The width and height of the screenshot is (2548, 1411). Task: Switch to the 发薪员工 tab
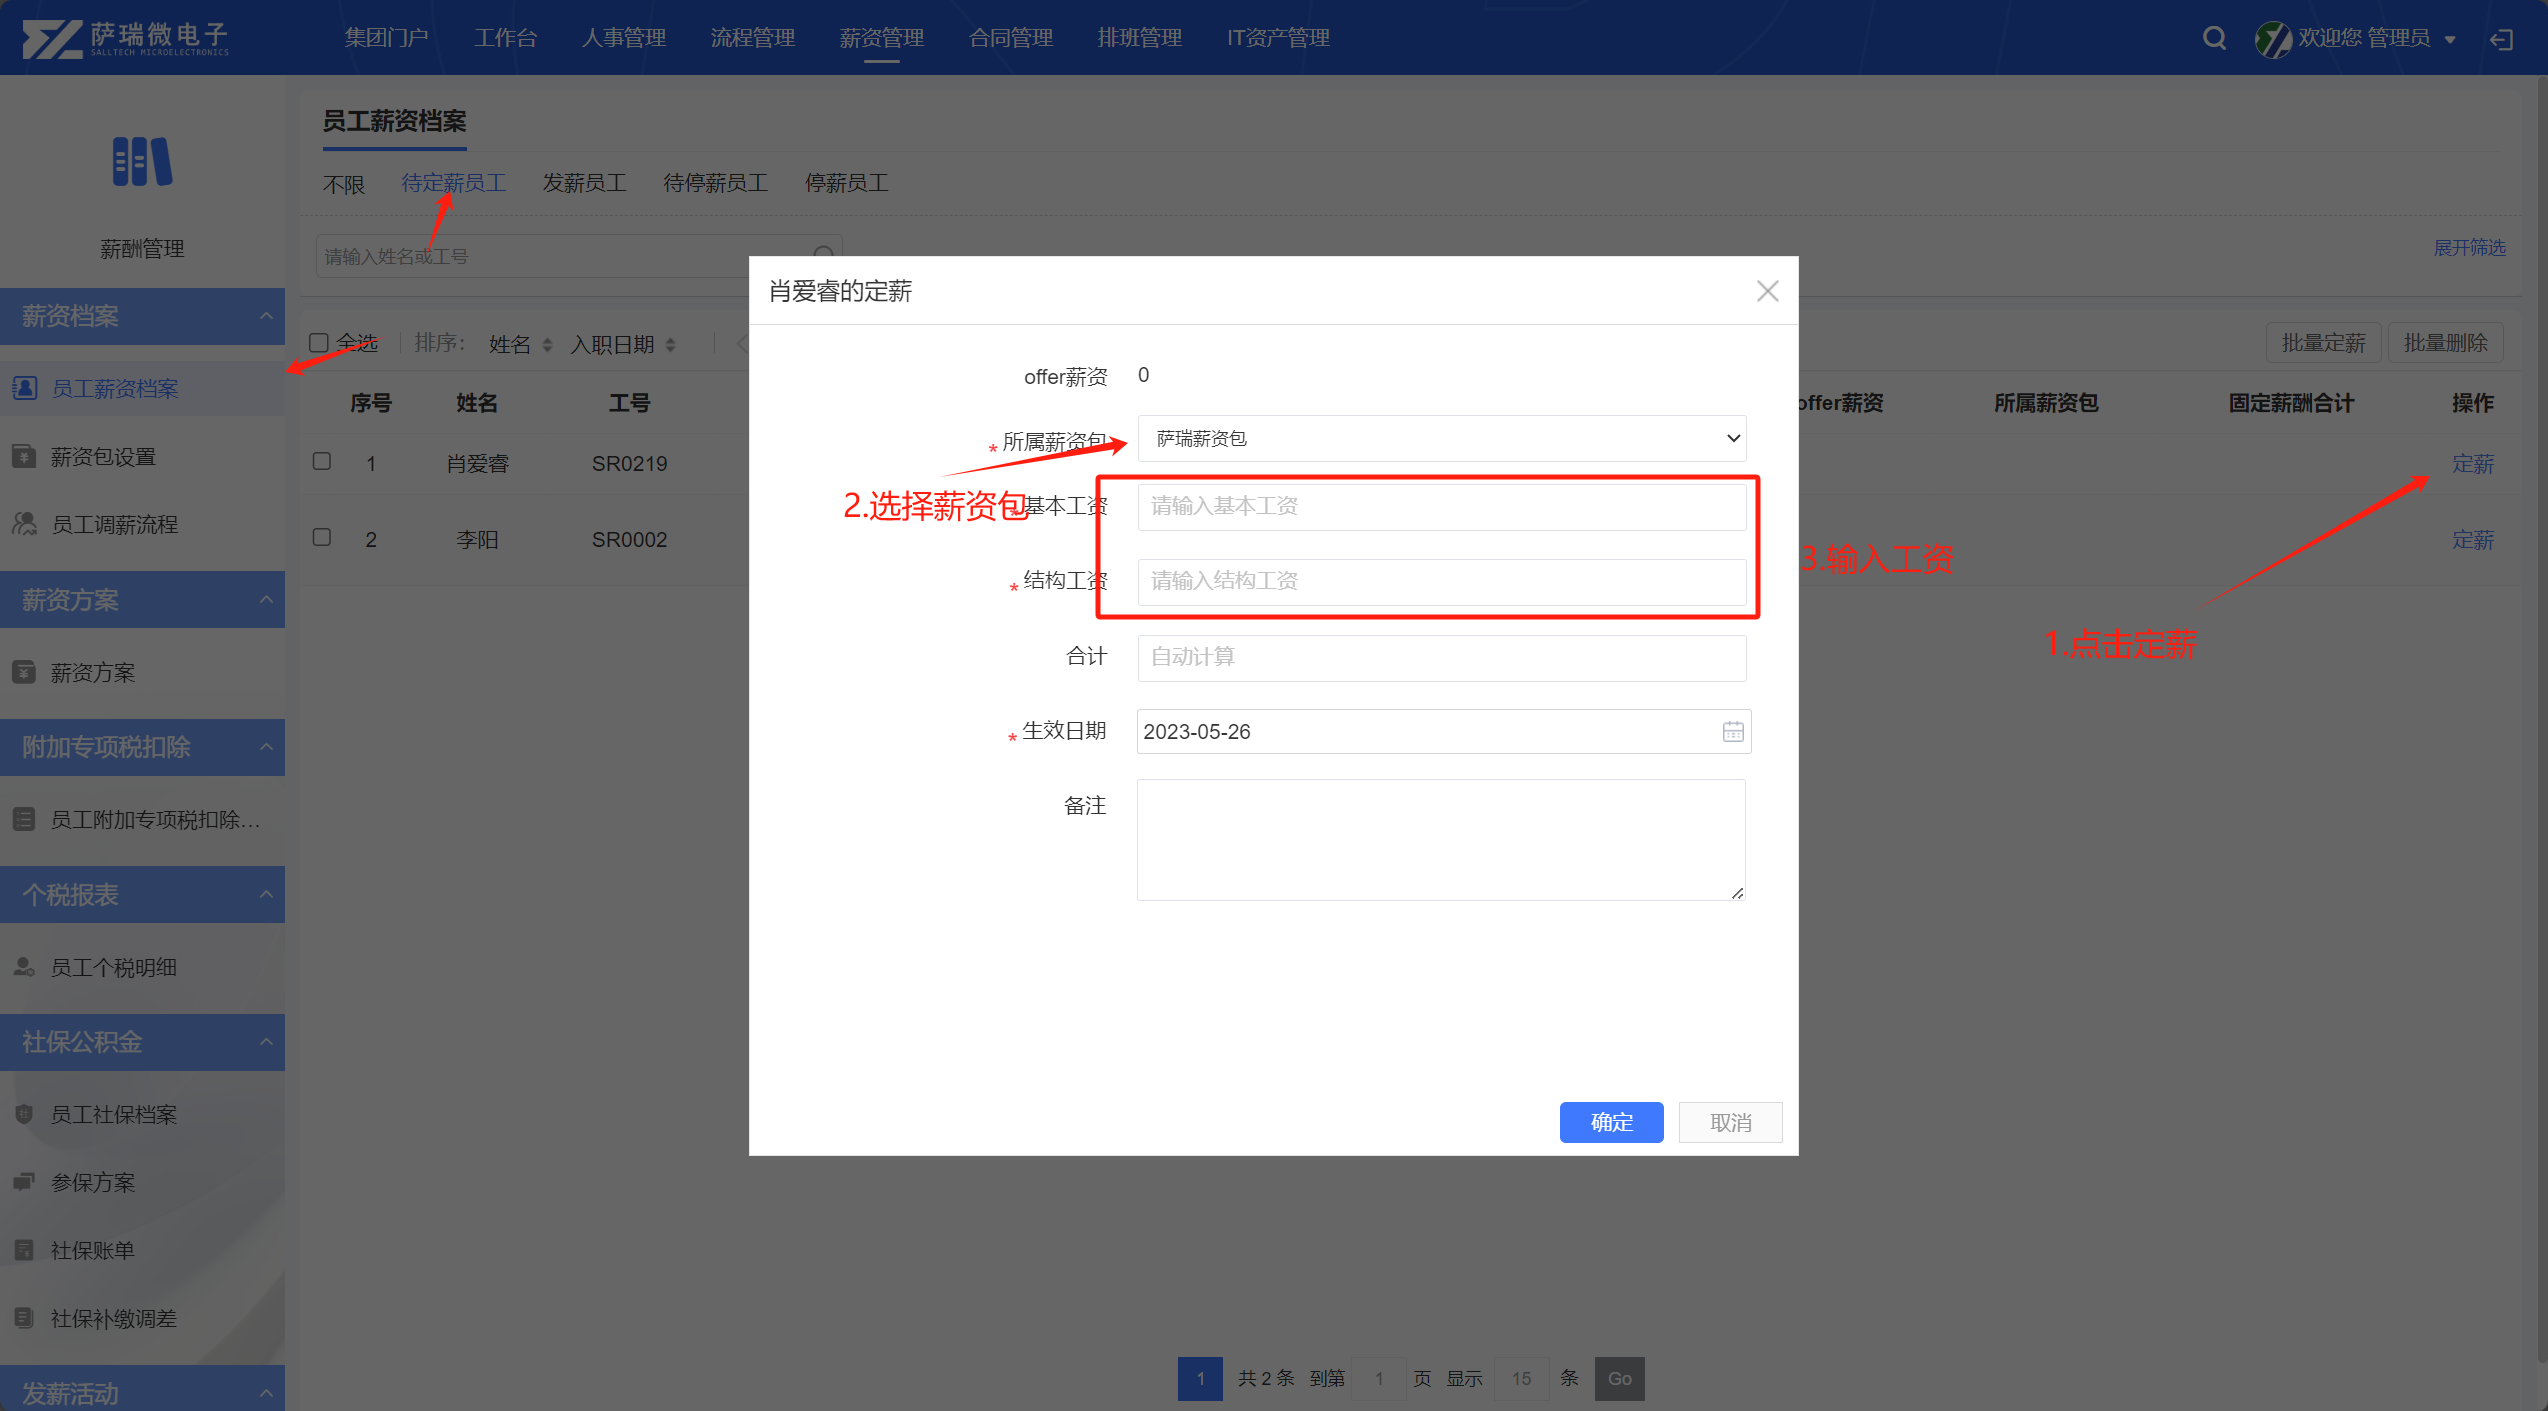coord(584,183)
